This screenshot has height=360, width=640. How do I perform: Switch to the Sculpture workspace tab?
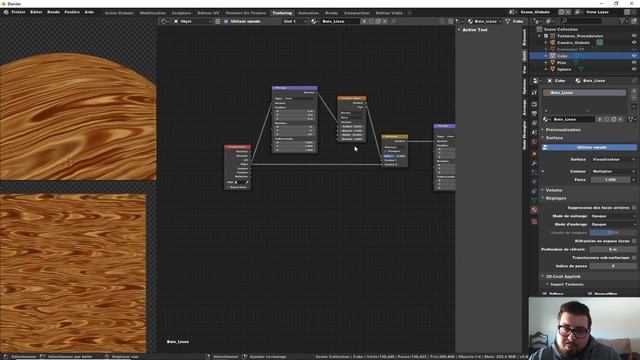[181, 13]
